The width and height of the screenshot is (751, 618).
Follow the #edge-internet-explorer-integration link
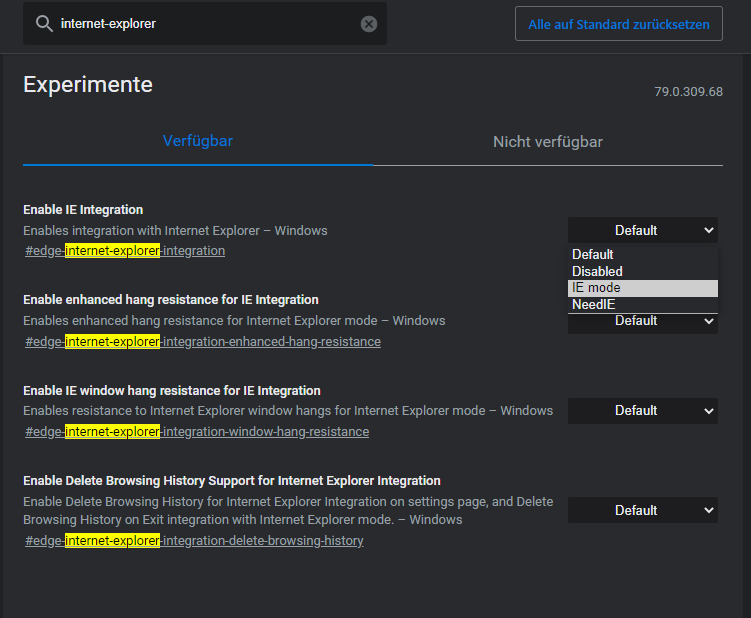[125, 251]
